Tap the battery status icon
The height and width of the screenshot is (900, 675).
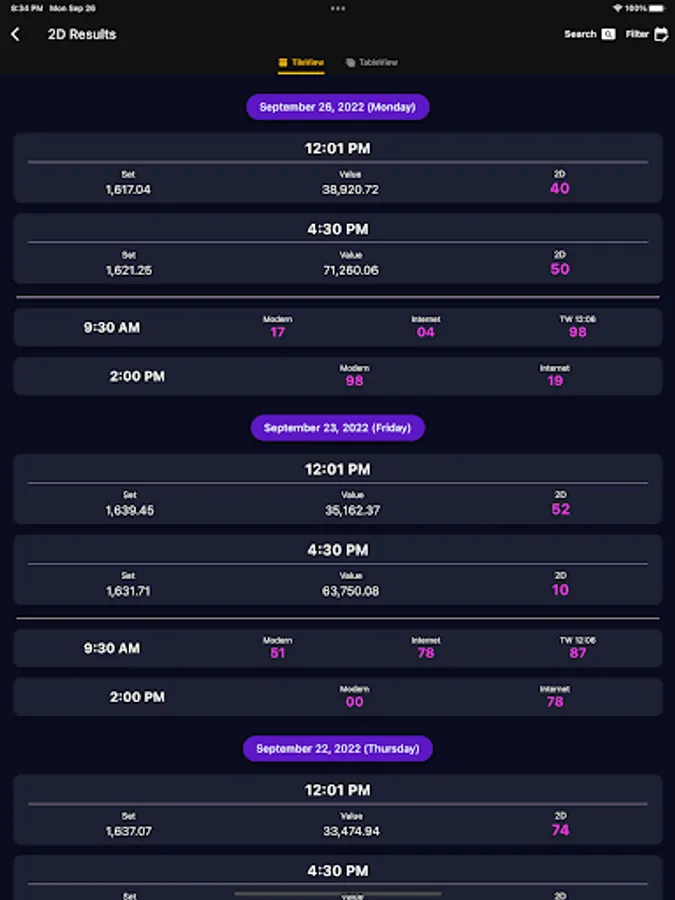pyautogui.click(x=659, y=8)
